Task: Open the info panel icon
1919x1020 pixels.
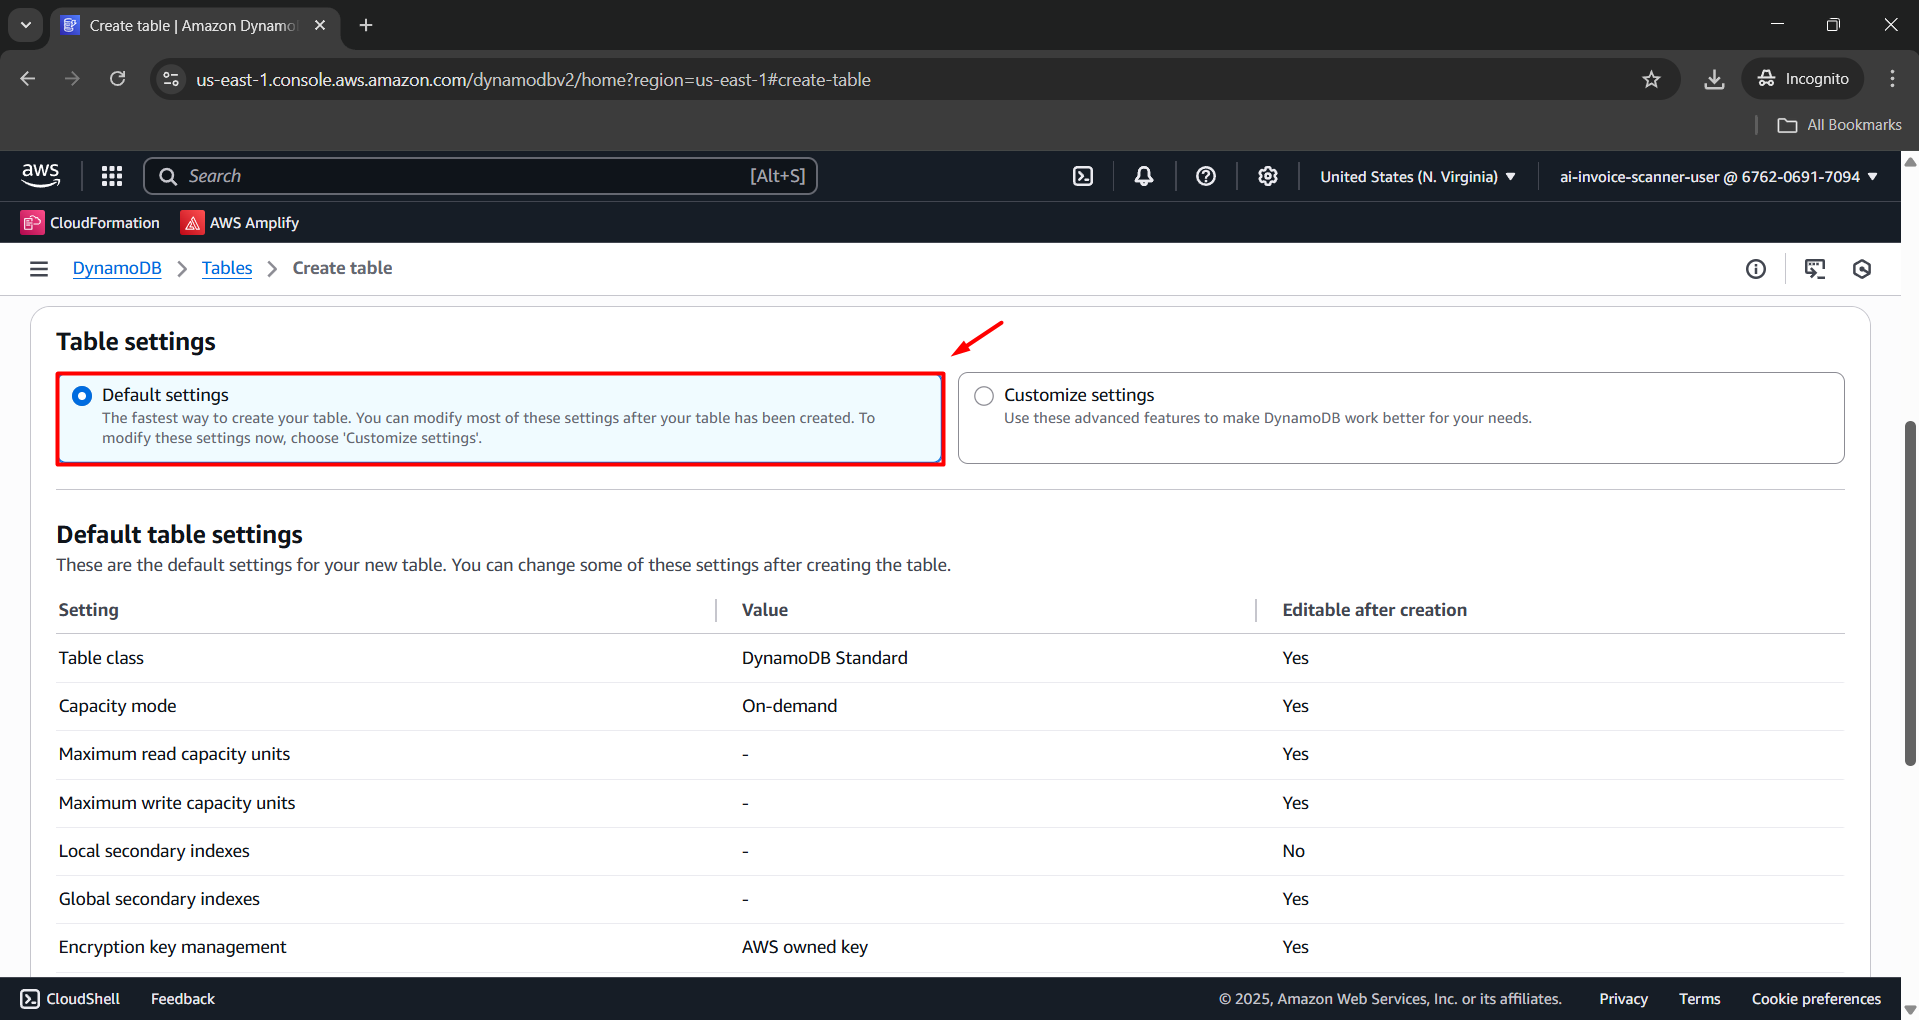Action: [x=1756, y=268]
